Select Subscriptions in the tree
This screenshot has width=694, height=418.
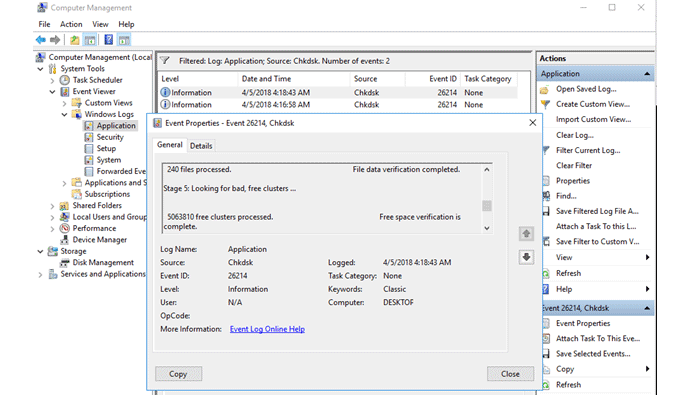tap(107, 194)
